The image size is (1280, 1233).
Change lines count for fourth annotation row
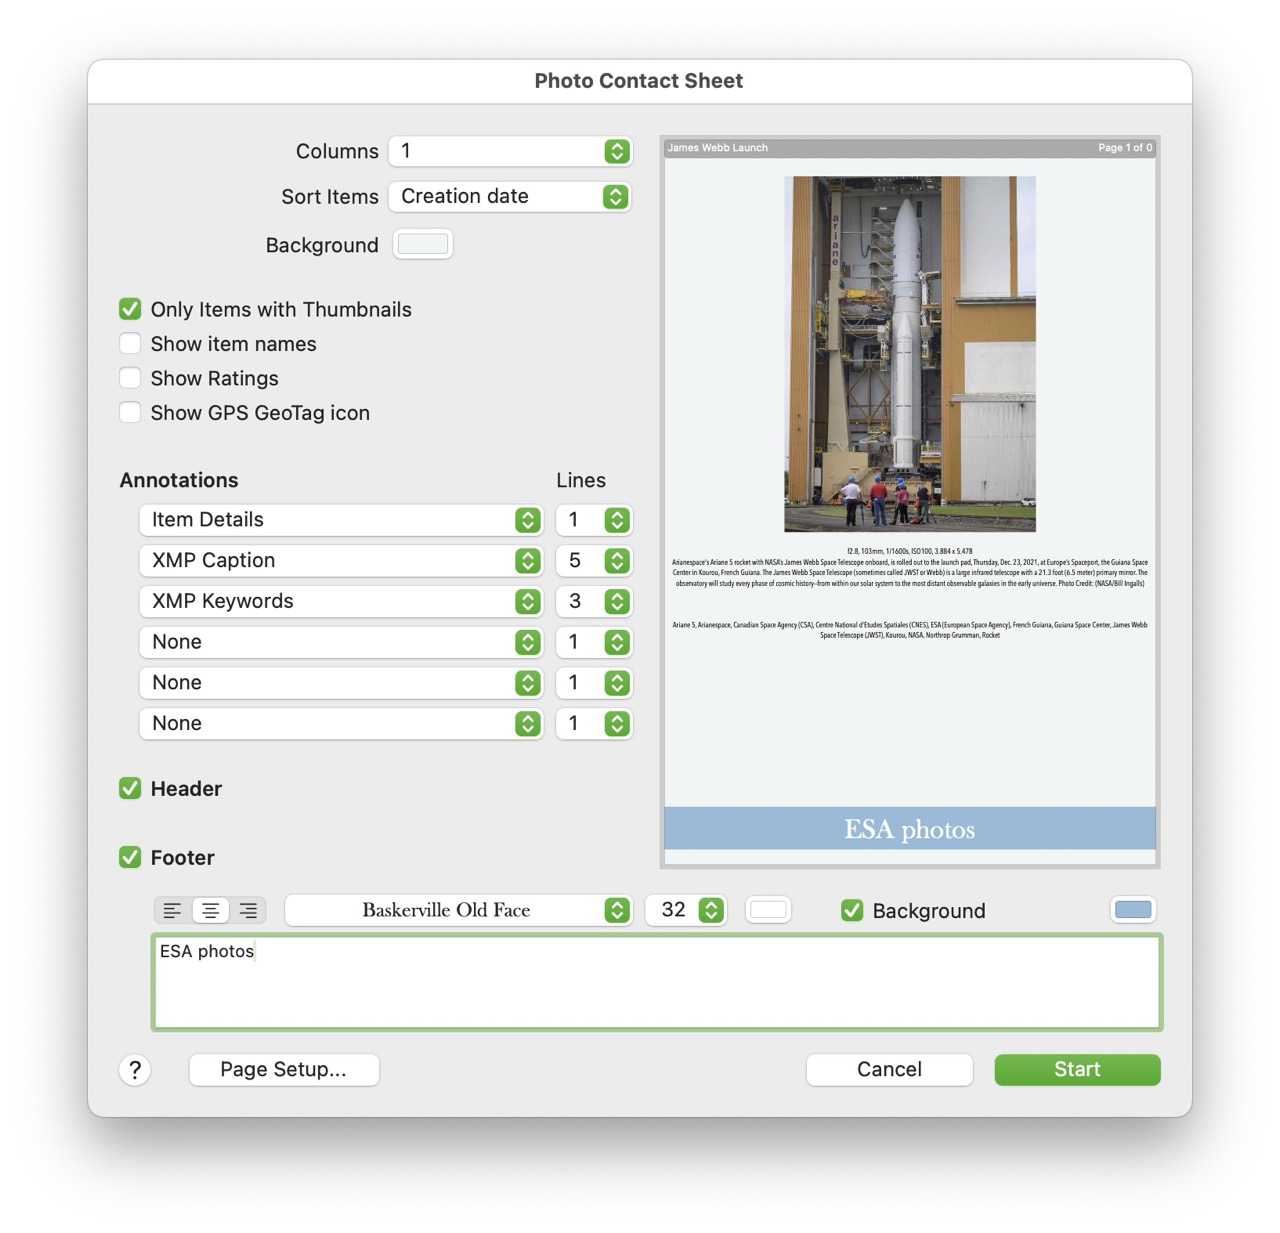click(594, 642)
